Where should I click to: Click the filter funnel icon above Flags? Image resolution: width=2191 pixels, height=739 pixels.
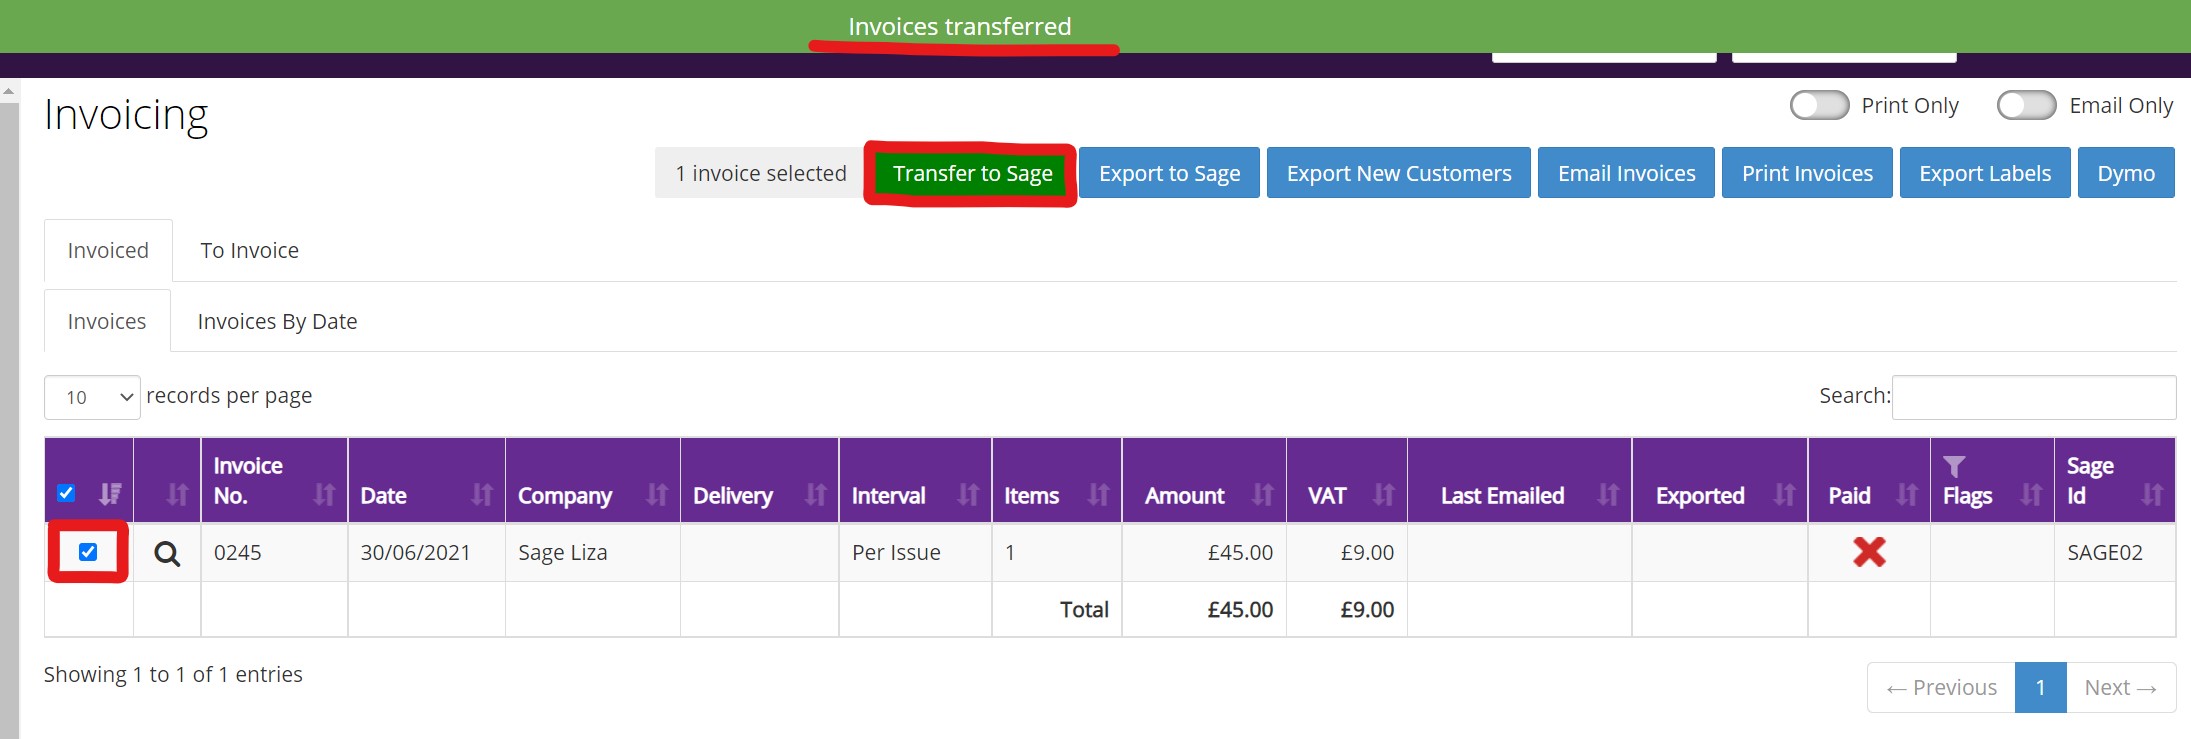(1953, 466)
